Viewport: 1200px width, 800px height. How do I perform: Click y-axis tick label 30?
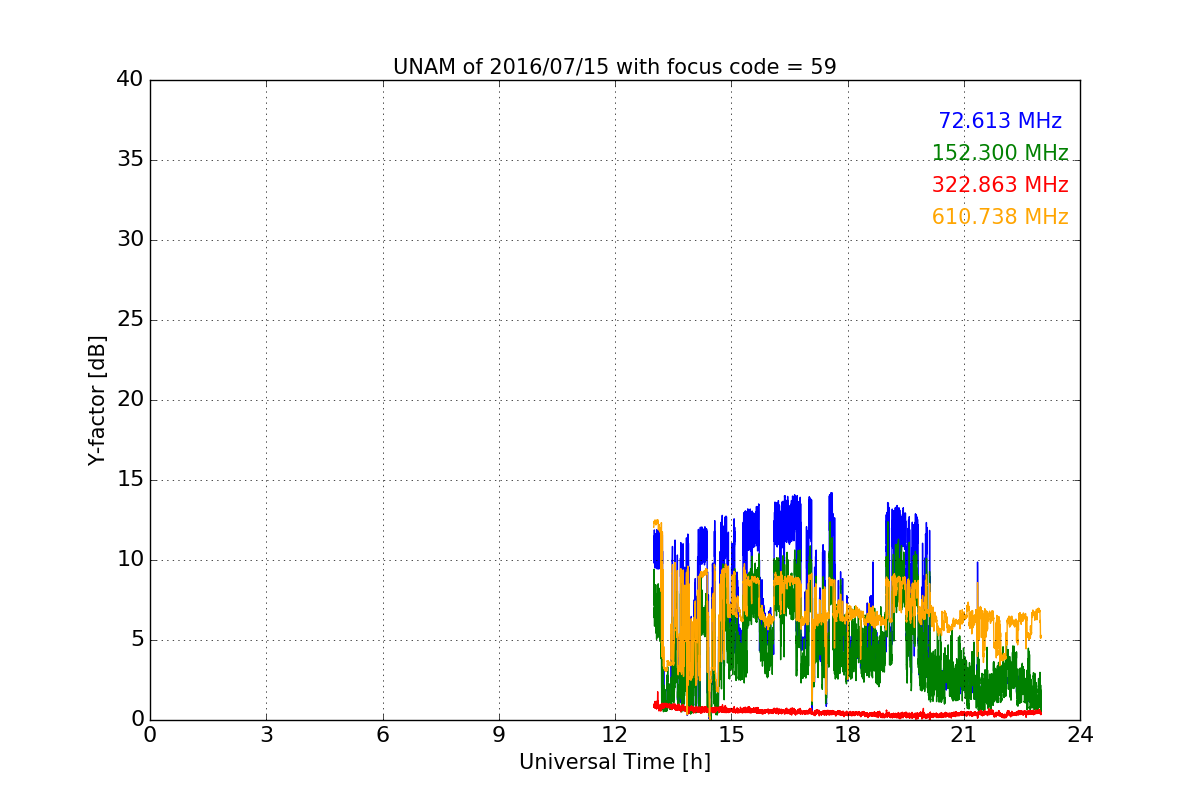click(x=130, y=240)
